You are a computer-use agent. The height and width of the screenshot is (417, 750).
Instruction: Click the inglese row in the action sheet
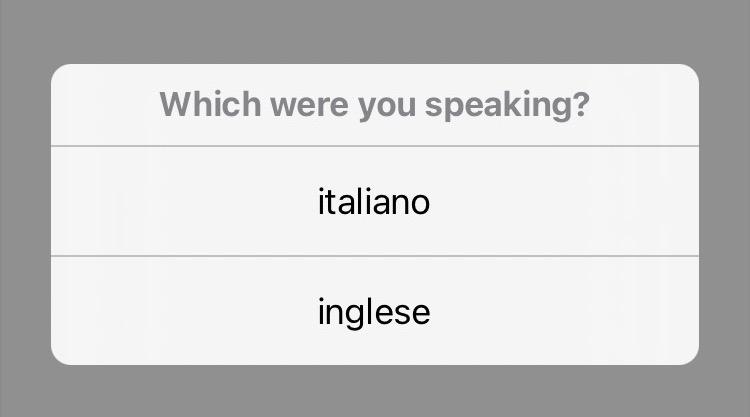tap(374, 311)
